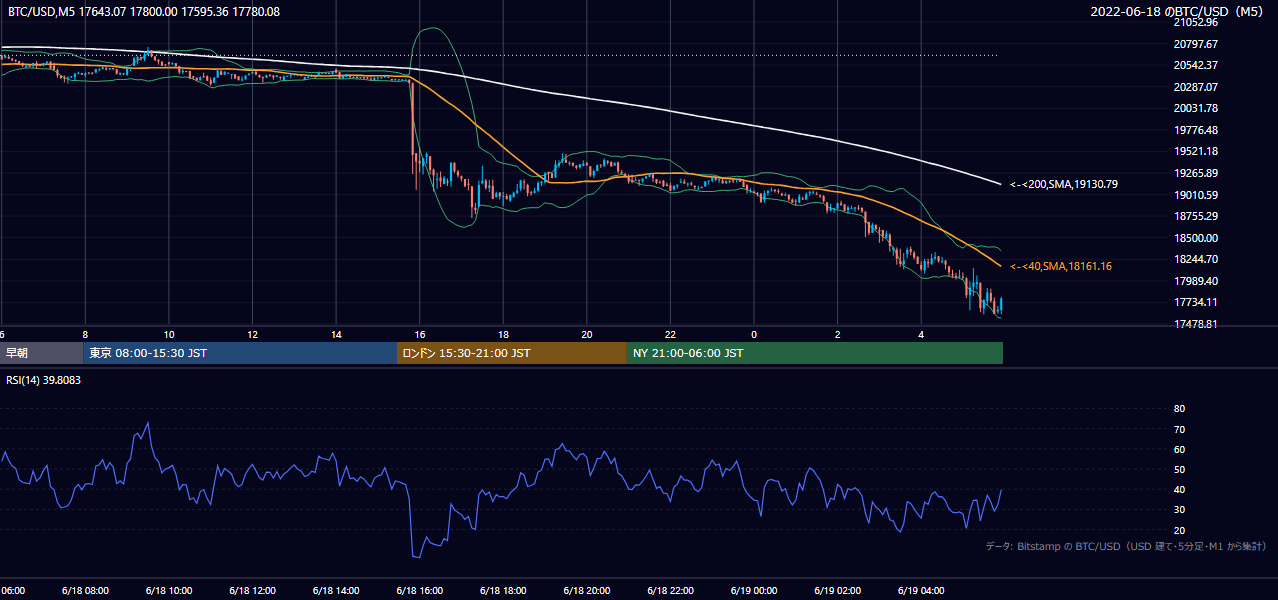Click hour label 4 under price chart
1278x600 pixels.
pyautogui.click(x=921, y=334)
